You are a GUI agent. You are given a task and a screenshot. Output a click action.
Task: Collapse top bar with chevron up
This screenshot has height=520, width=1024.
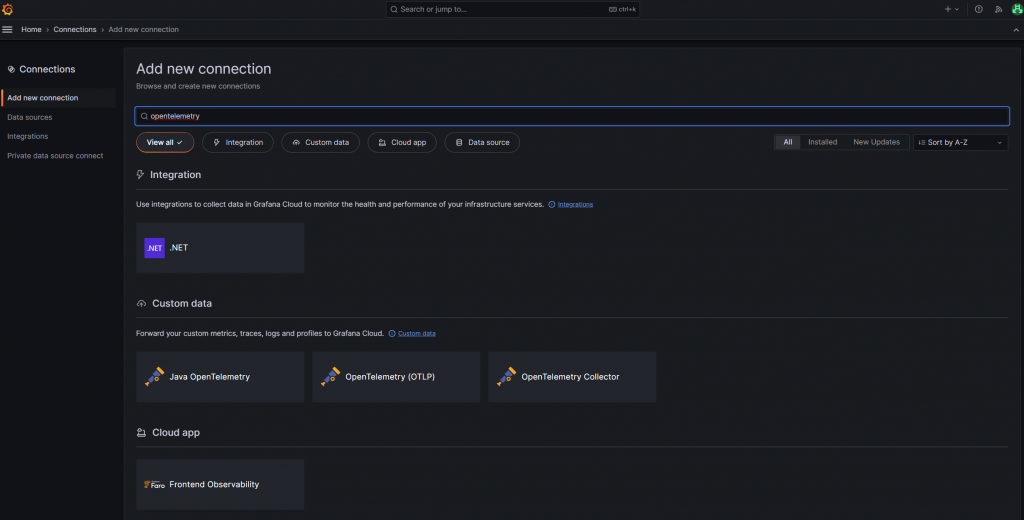coord(1016,30)
